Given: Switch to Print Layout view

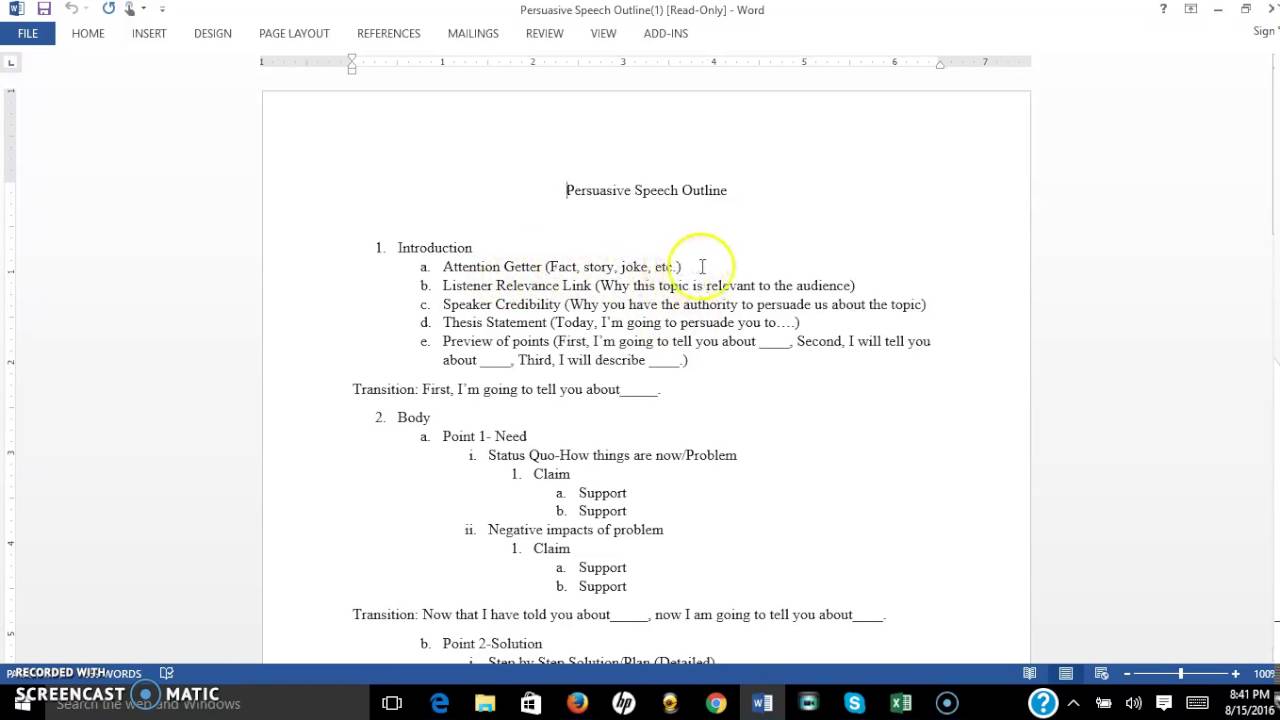Looking at the screenshot, I should click(x=1066, y=673).
